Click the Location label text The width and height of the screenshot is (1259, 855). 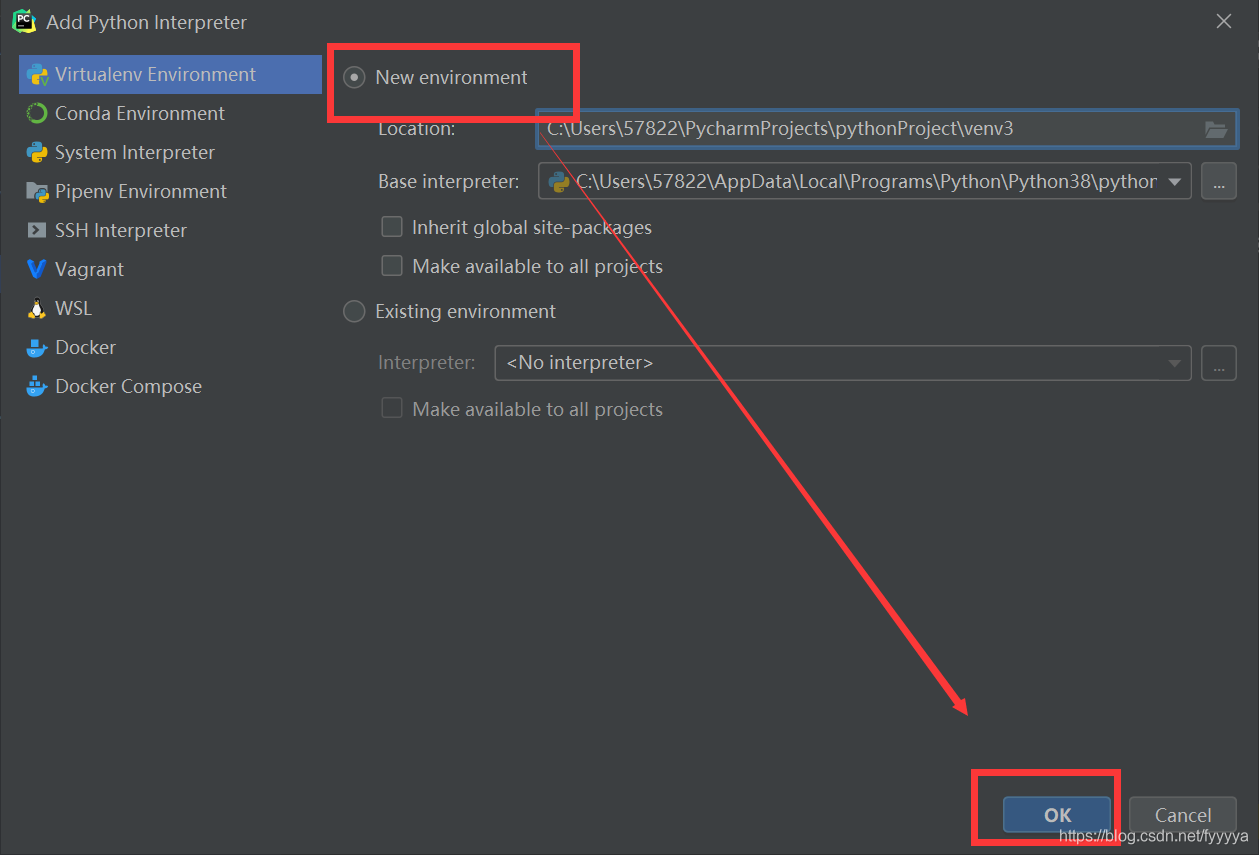point(417,129)
